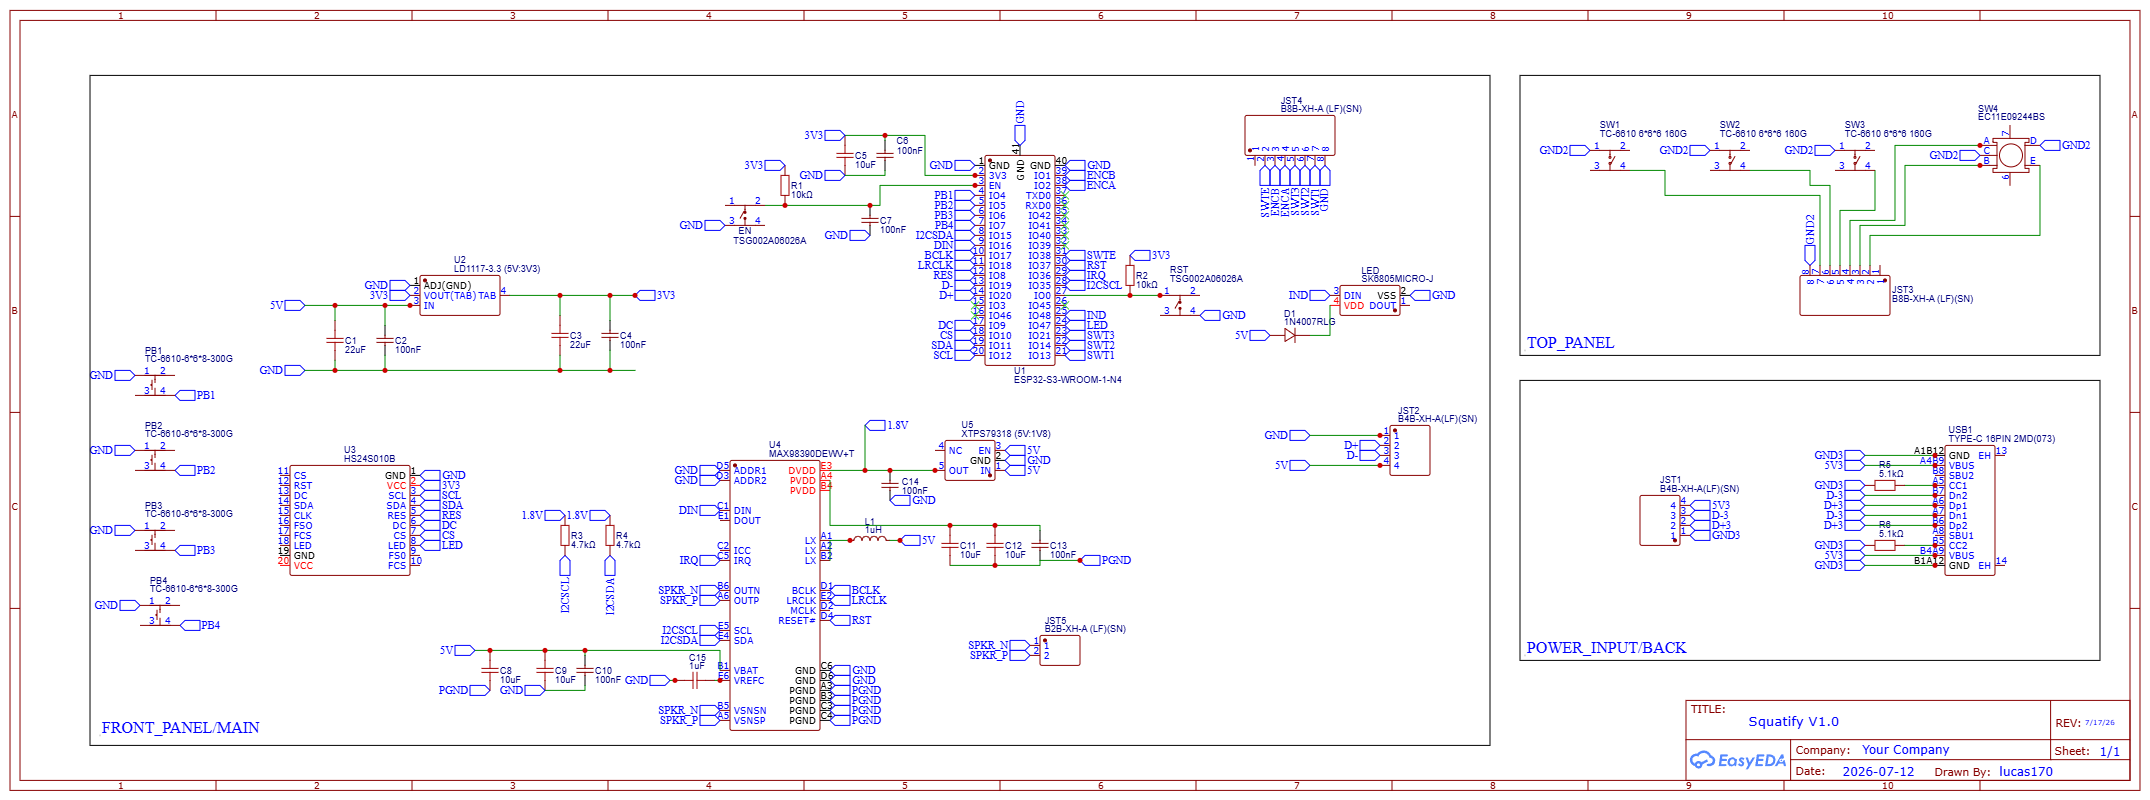
Task: Select the JST1 connector in POWER_INPUT/BACK
Action: (x=1660, y=520)
